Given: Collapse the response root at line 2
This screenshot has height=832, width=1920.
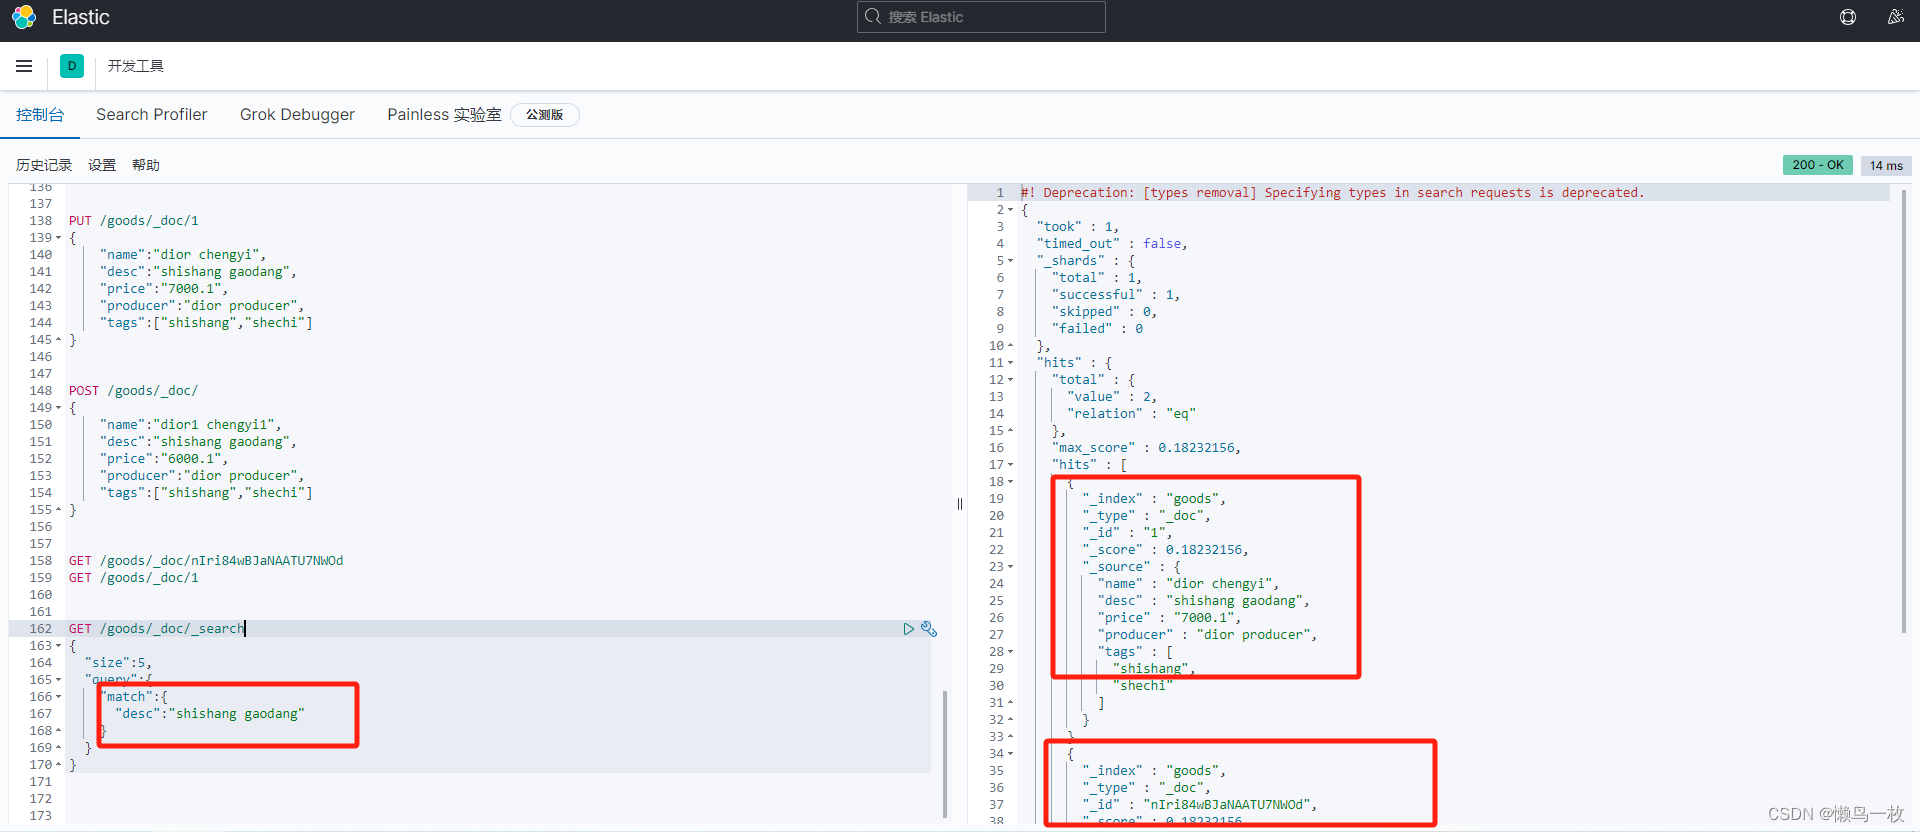Looking at the screenshot, I should coord(1010,210).
